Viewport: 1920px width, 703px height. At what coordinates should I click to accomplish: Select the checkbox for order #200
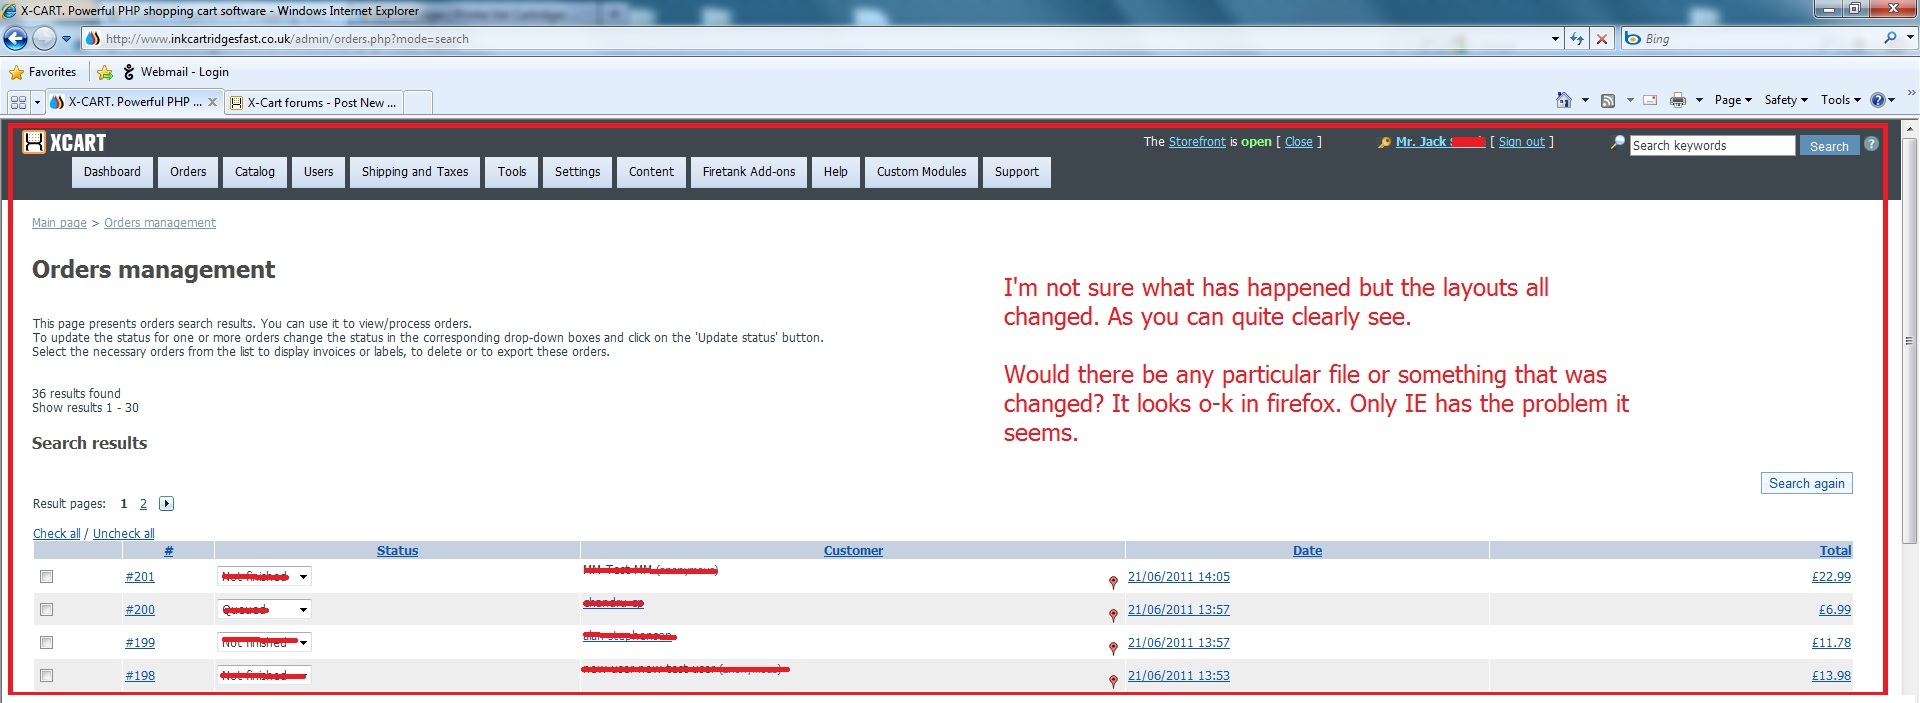(x=46, y=610)
